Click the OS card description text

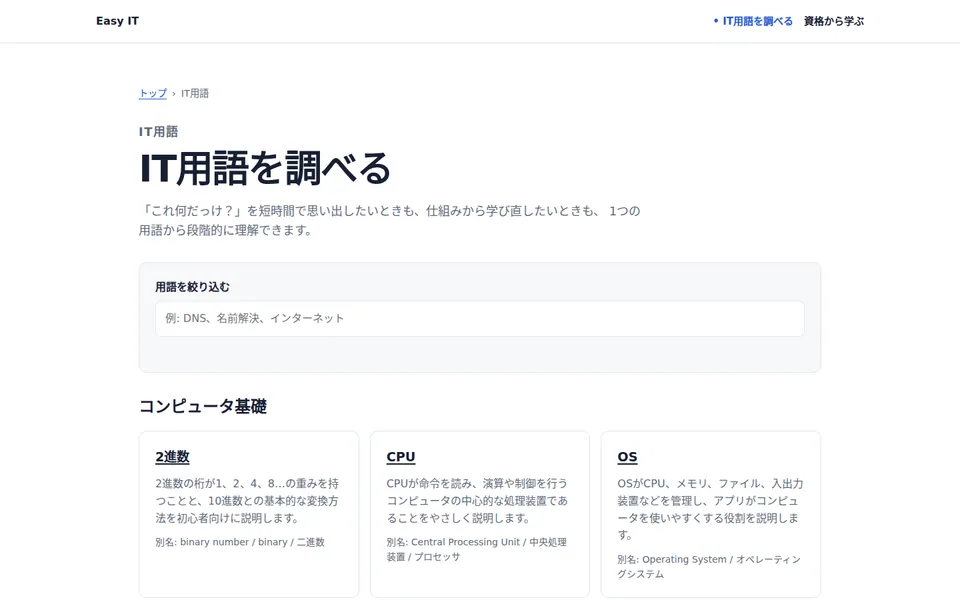pos(710,509)
